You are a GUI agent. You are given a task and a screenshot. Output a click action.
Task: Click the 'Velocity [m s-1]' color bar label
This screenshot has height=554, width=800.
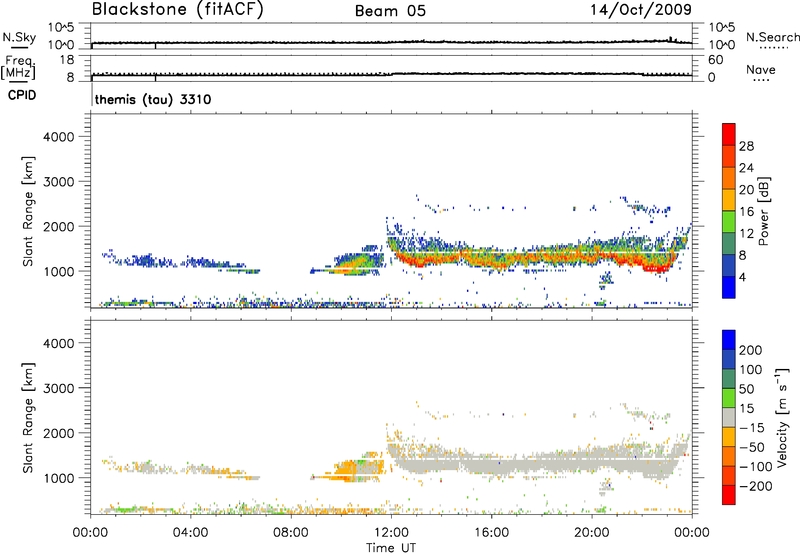click(x=781, y=417)
